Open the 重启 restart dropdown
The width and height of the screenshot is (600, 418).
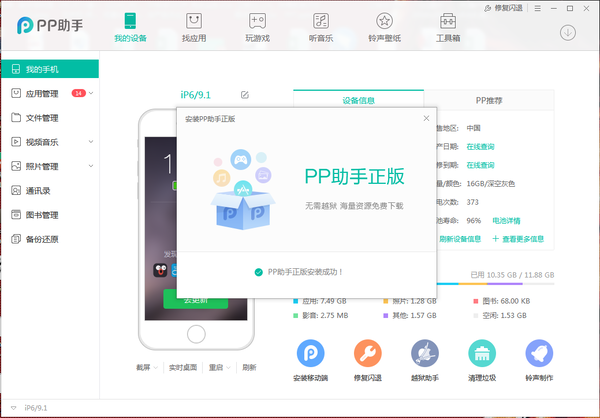pos(219,367)
